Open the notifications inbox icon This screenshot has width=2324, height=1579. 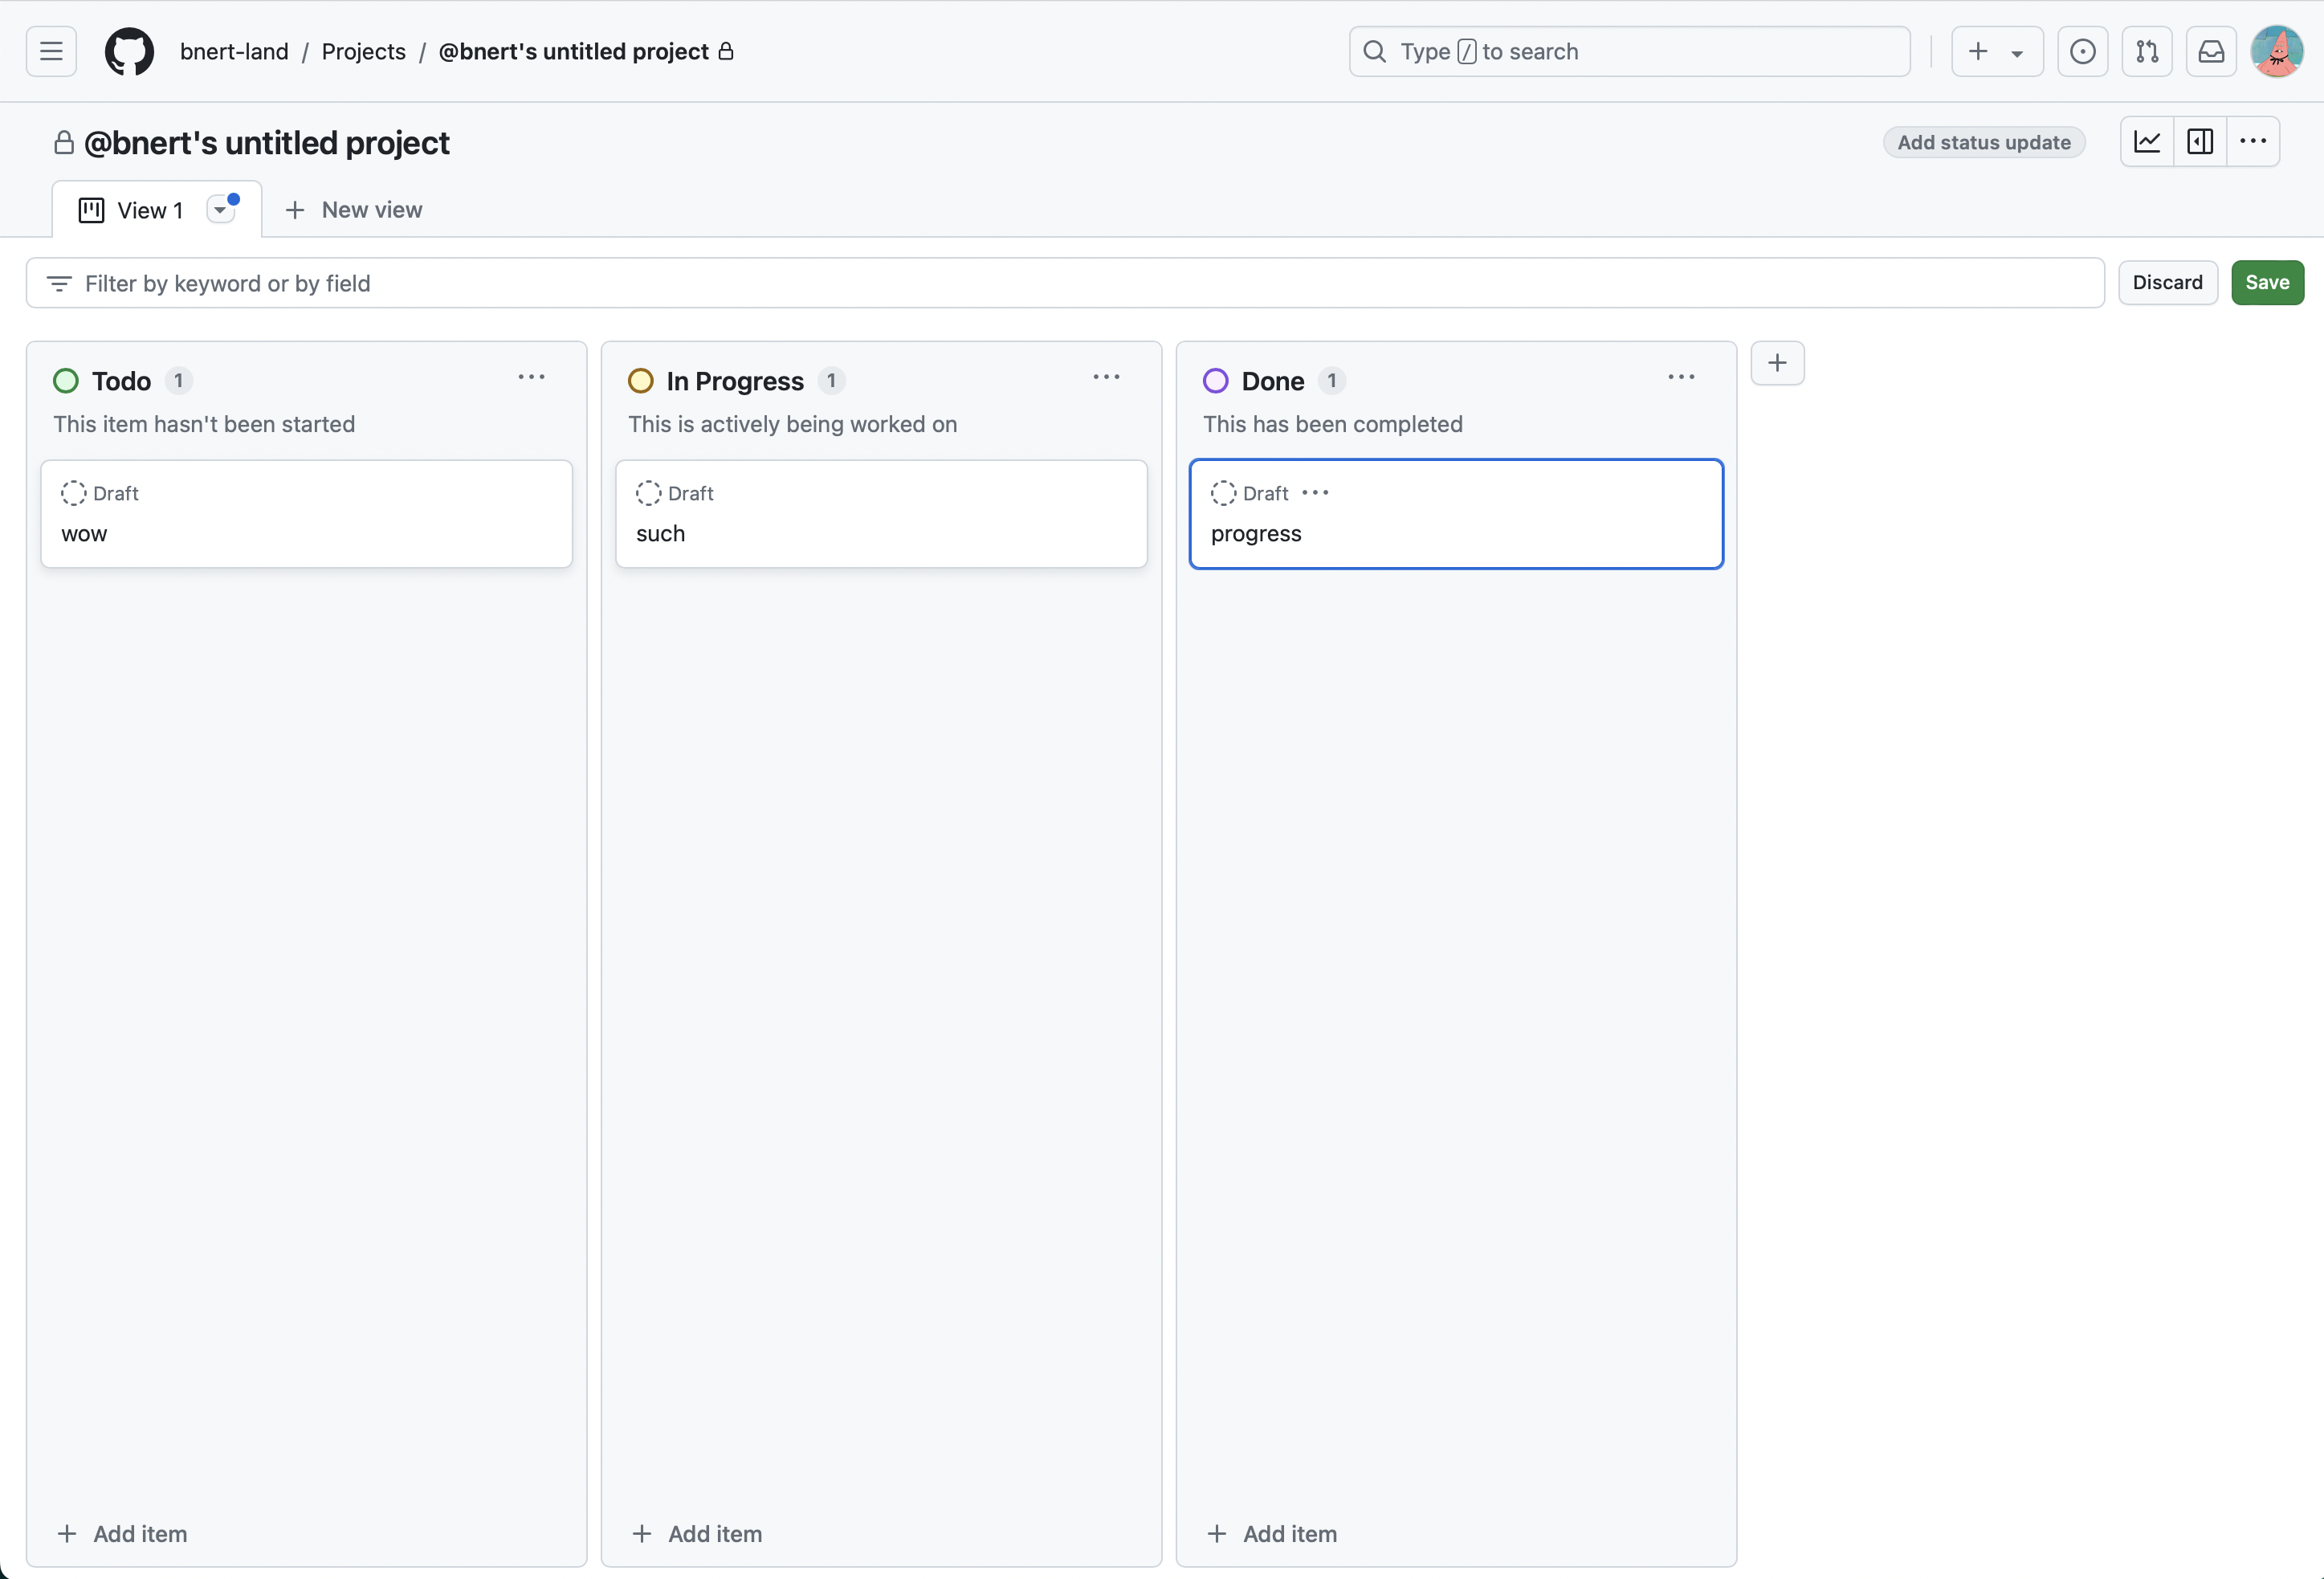2211,51
